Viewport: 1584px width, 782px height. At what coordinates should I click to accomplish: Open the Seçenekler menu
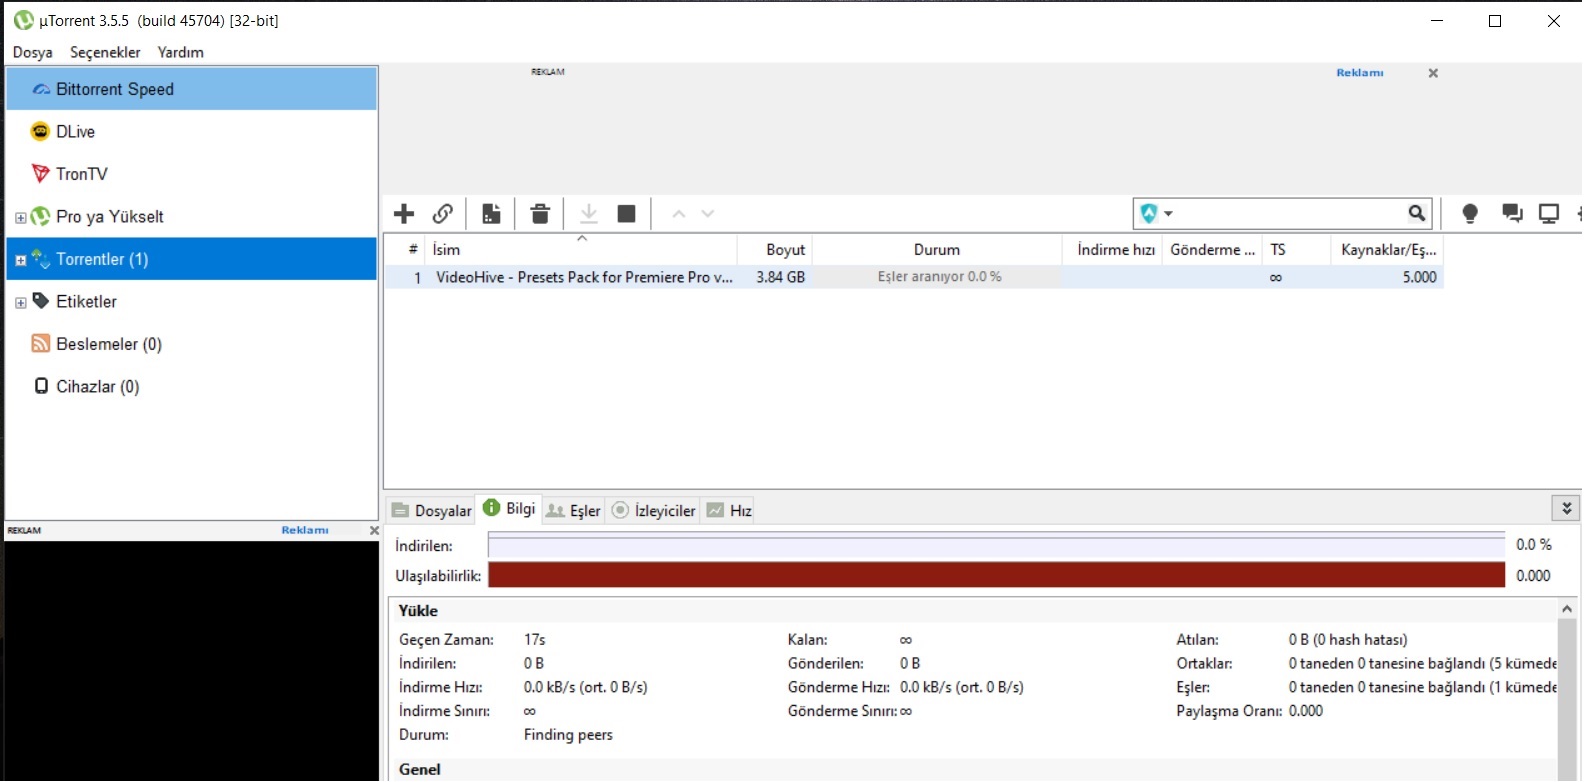[105, 52]
